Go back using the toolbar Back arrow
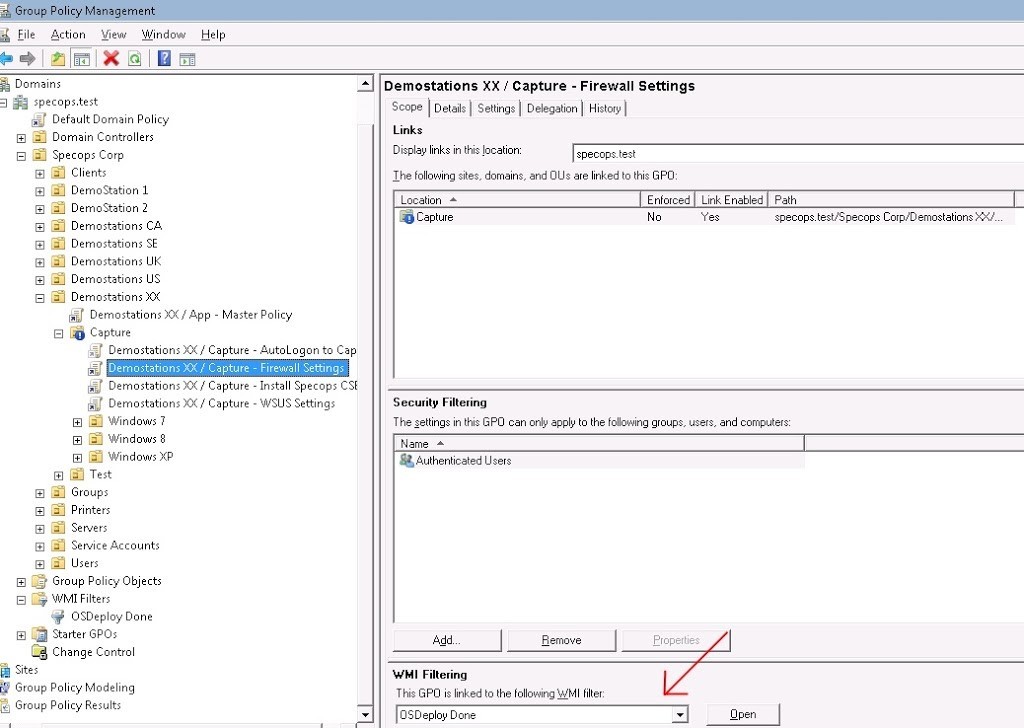Screen dimensions: 1024x728 [7, 59]
